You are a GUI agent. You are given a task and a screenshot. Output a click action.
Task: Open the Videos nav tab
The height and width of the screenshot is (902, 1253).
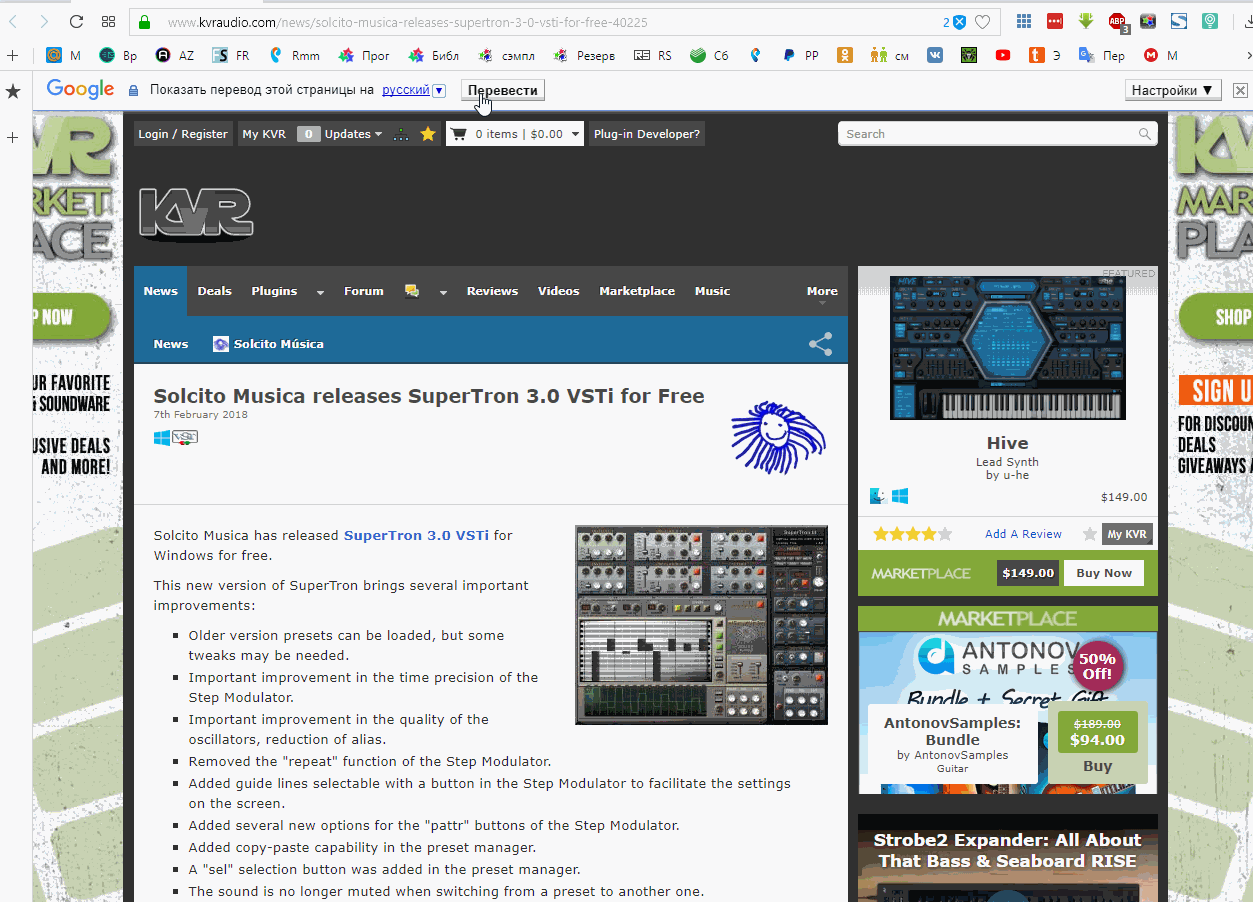pos(558,291)
